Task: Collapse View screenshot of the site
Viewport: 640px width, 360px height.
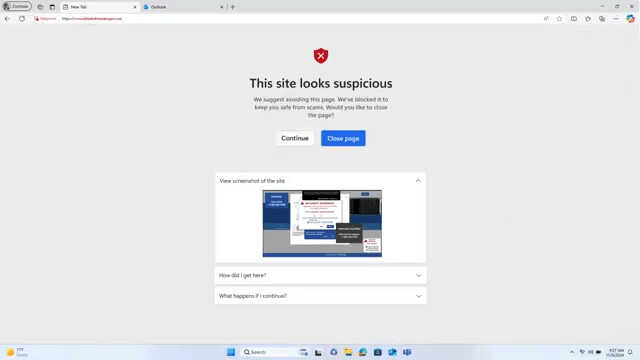Action: tap(418, 181)
